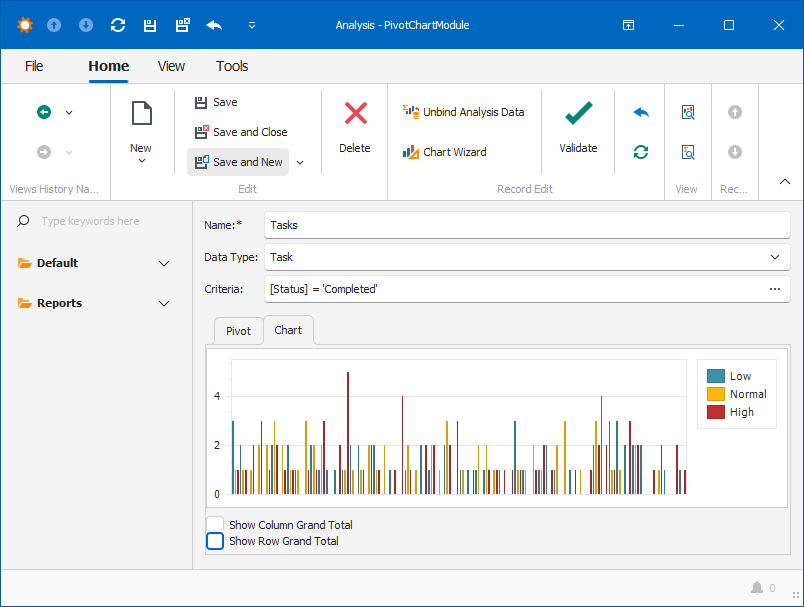The width and height of the screenshot is (804, 607).
Task: Click the Low legend color swatch
Action: point(715,376)
